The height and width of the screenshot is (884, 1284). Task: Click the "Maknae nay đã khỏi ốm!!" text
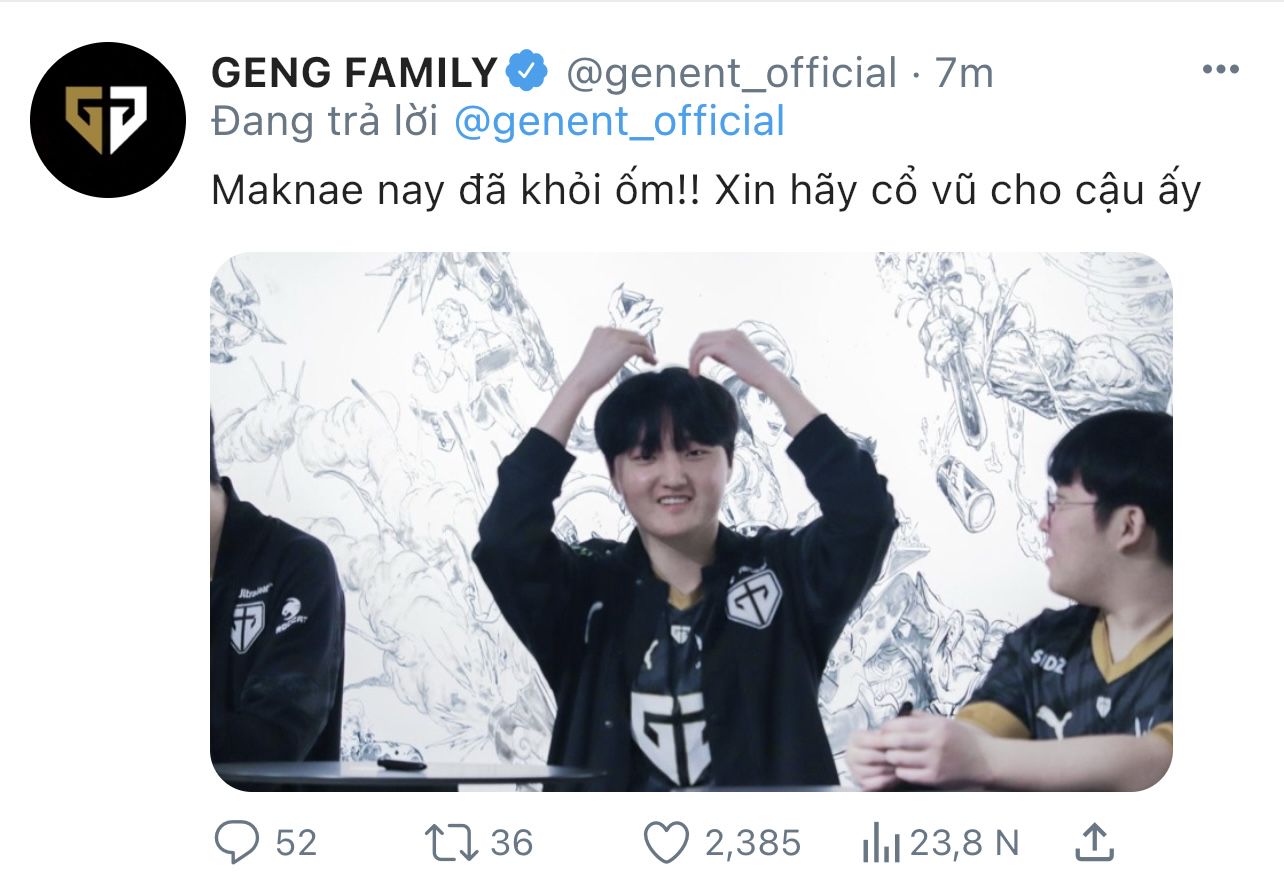point(455,191)
